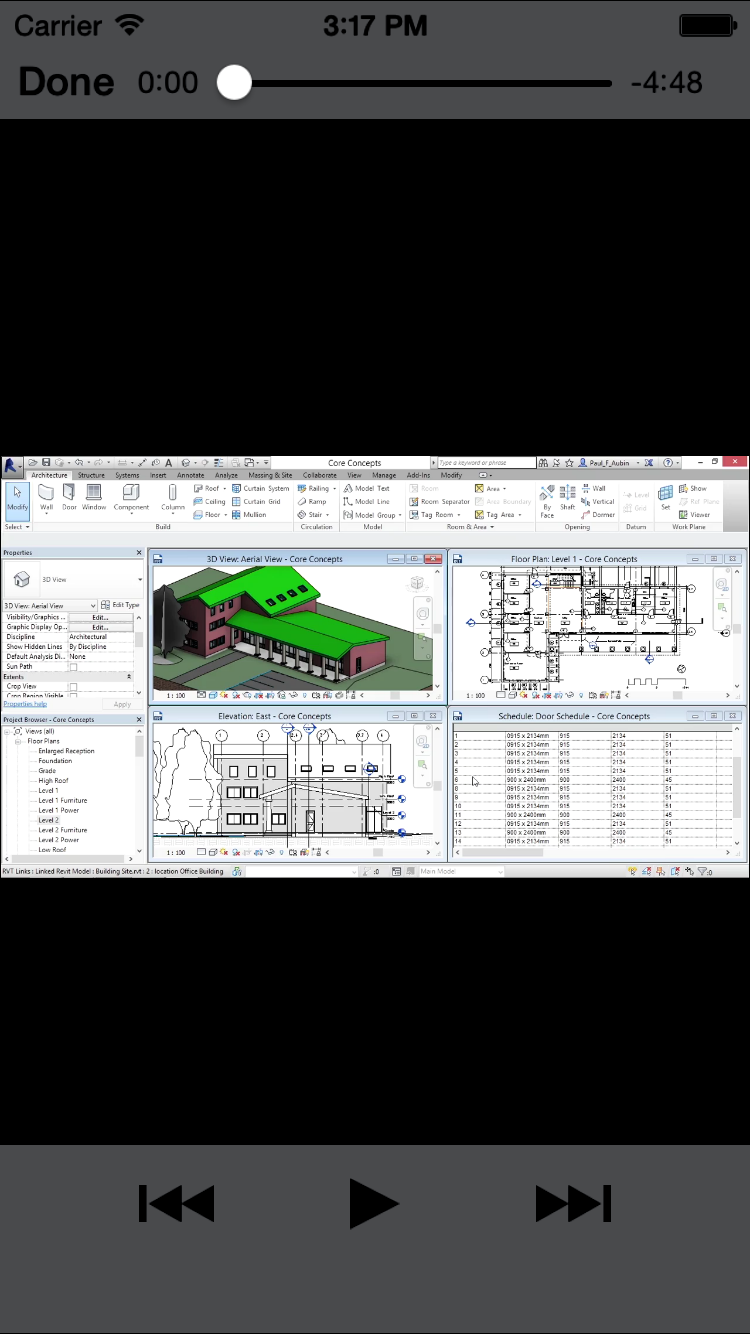Click the Dormer opening tool
This screenshot has height=1334, width=750.
pos(598,515)
